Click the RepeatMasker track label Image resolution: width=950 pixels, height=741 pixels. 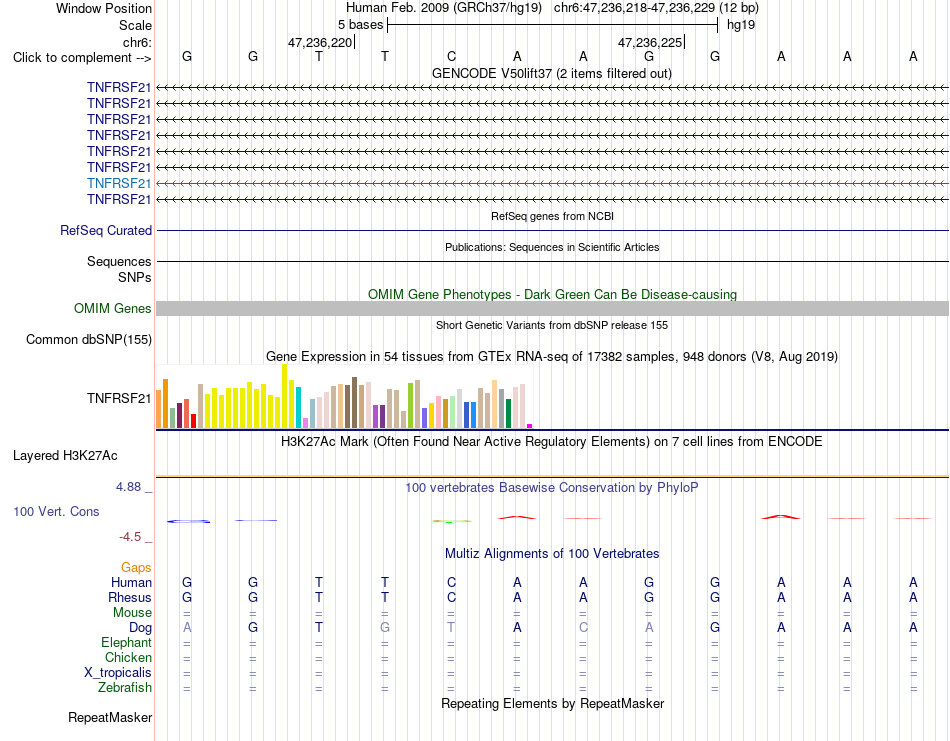(110, 717)
